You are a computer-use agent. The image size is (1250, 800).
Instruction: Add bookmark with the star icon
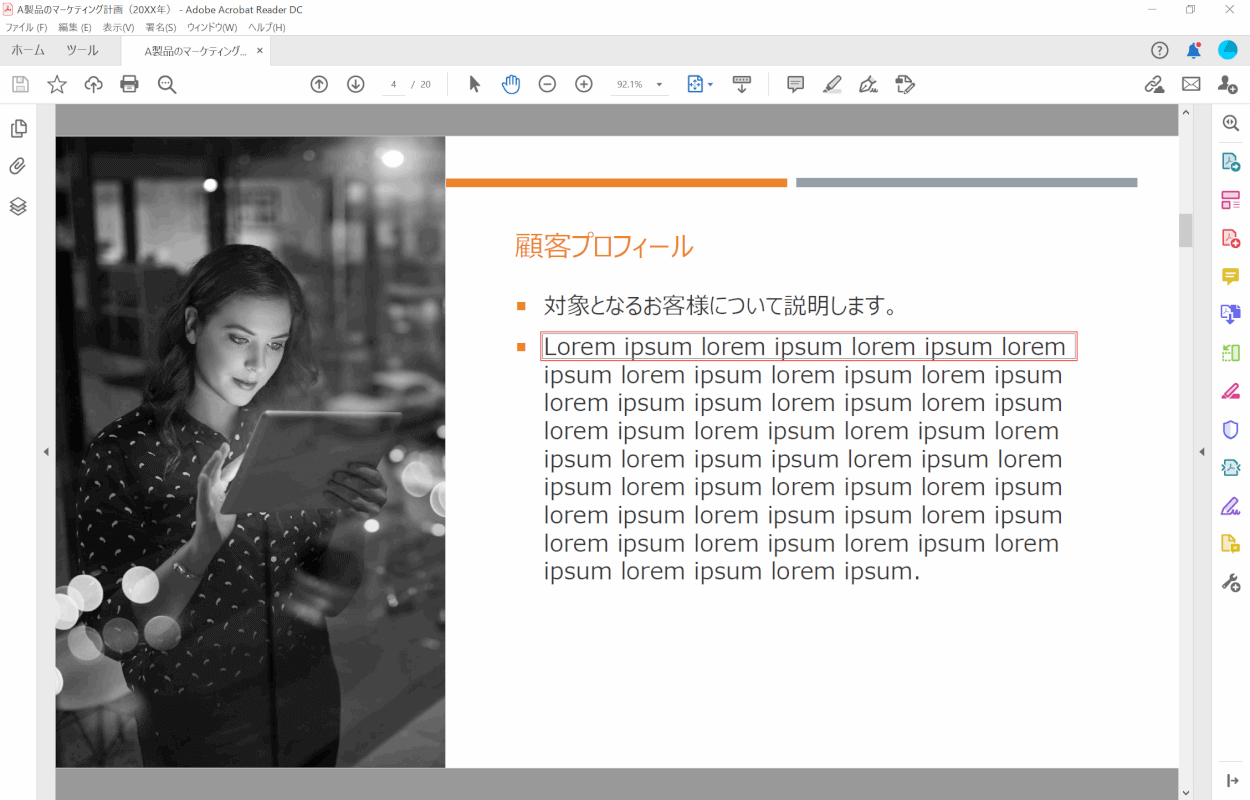point(57,85)
